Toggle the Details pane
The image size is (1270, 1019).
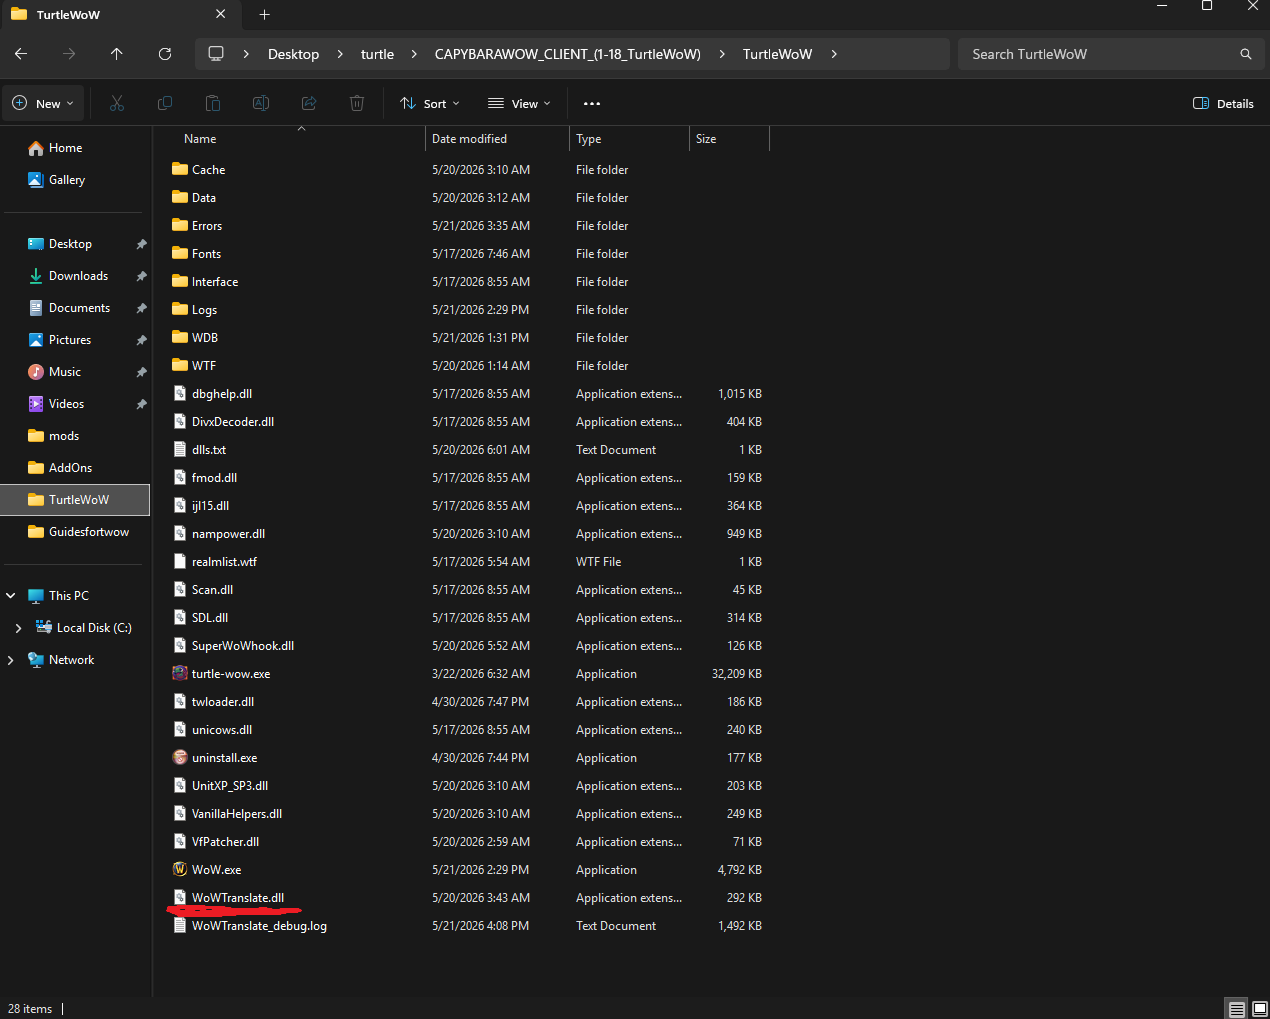tap(1224, 103)
